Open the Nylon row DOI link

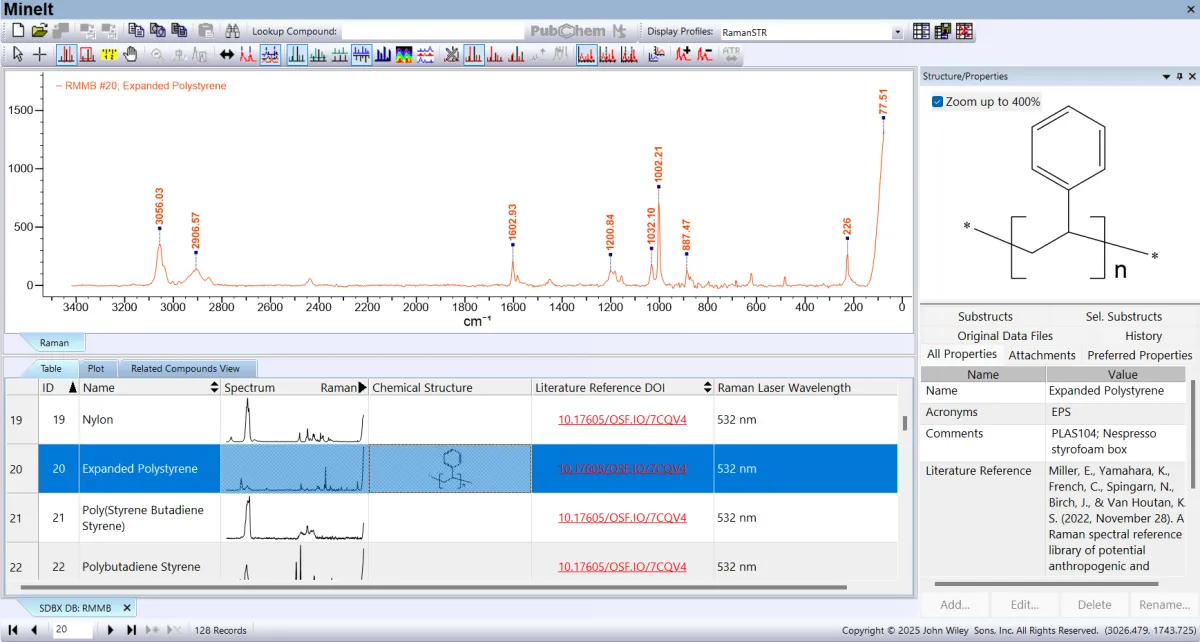622,420
